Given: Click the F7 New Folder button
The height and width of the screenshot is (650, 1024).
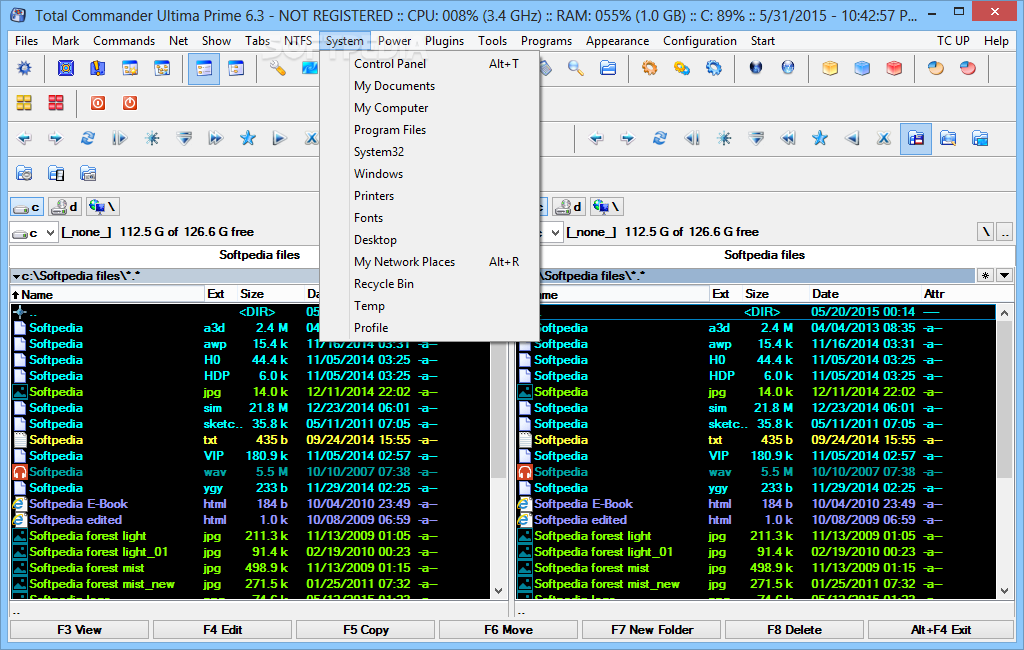Looking at the screenshot, I should tap(652, 630).
